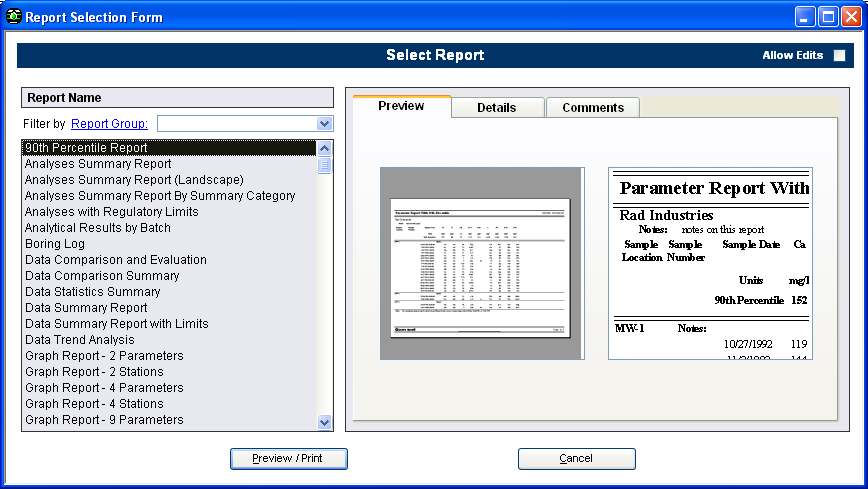Select Graph Report - 2 Parameters

pyautogui.click(x=169, y=356)
